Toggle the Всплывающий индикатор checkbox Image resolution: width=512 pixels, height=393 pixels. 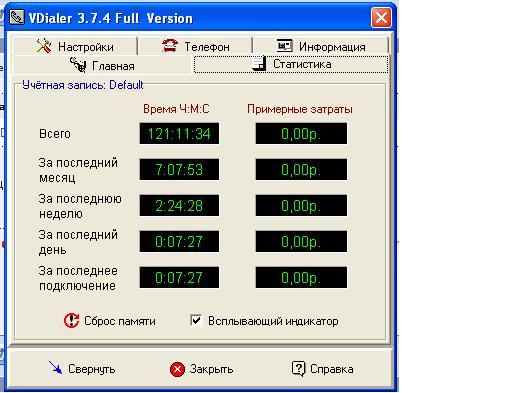(x=196, y=320)
